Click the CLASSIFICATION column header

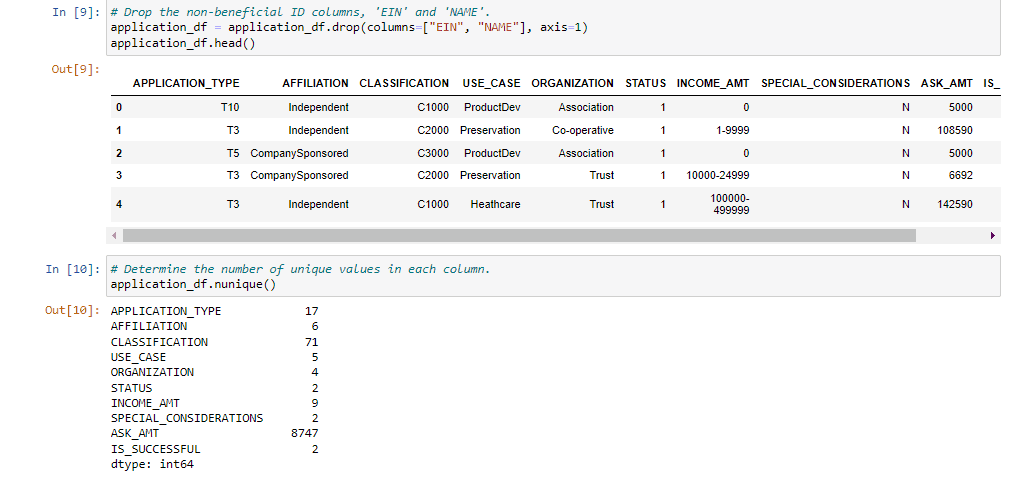point(404,83)
